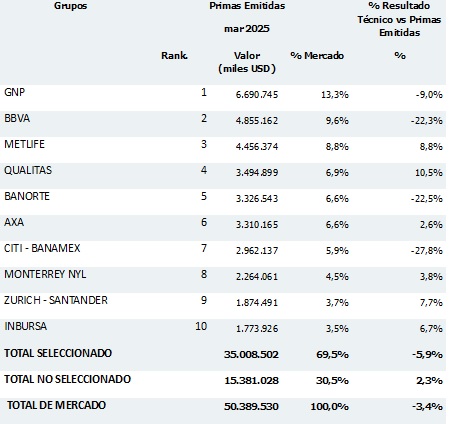449x424 pixels.
Task: Click the MONTERREY NYL group name
Action: [45, 274]
